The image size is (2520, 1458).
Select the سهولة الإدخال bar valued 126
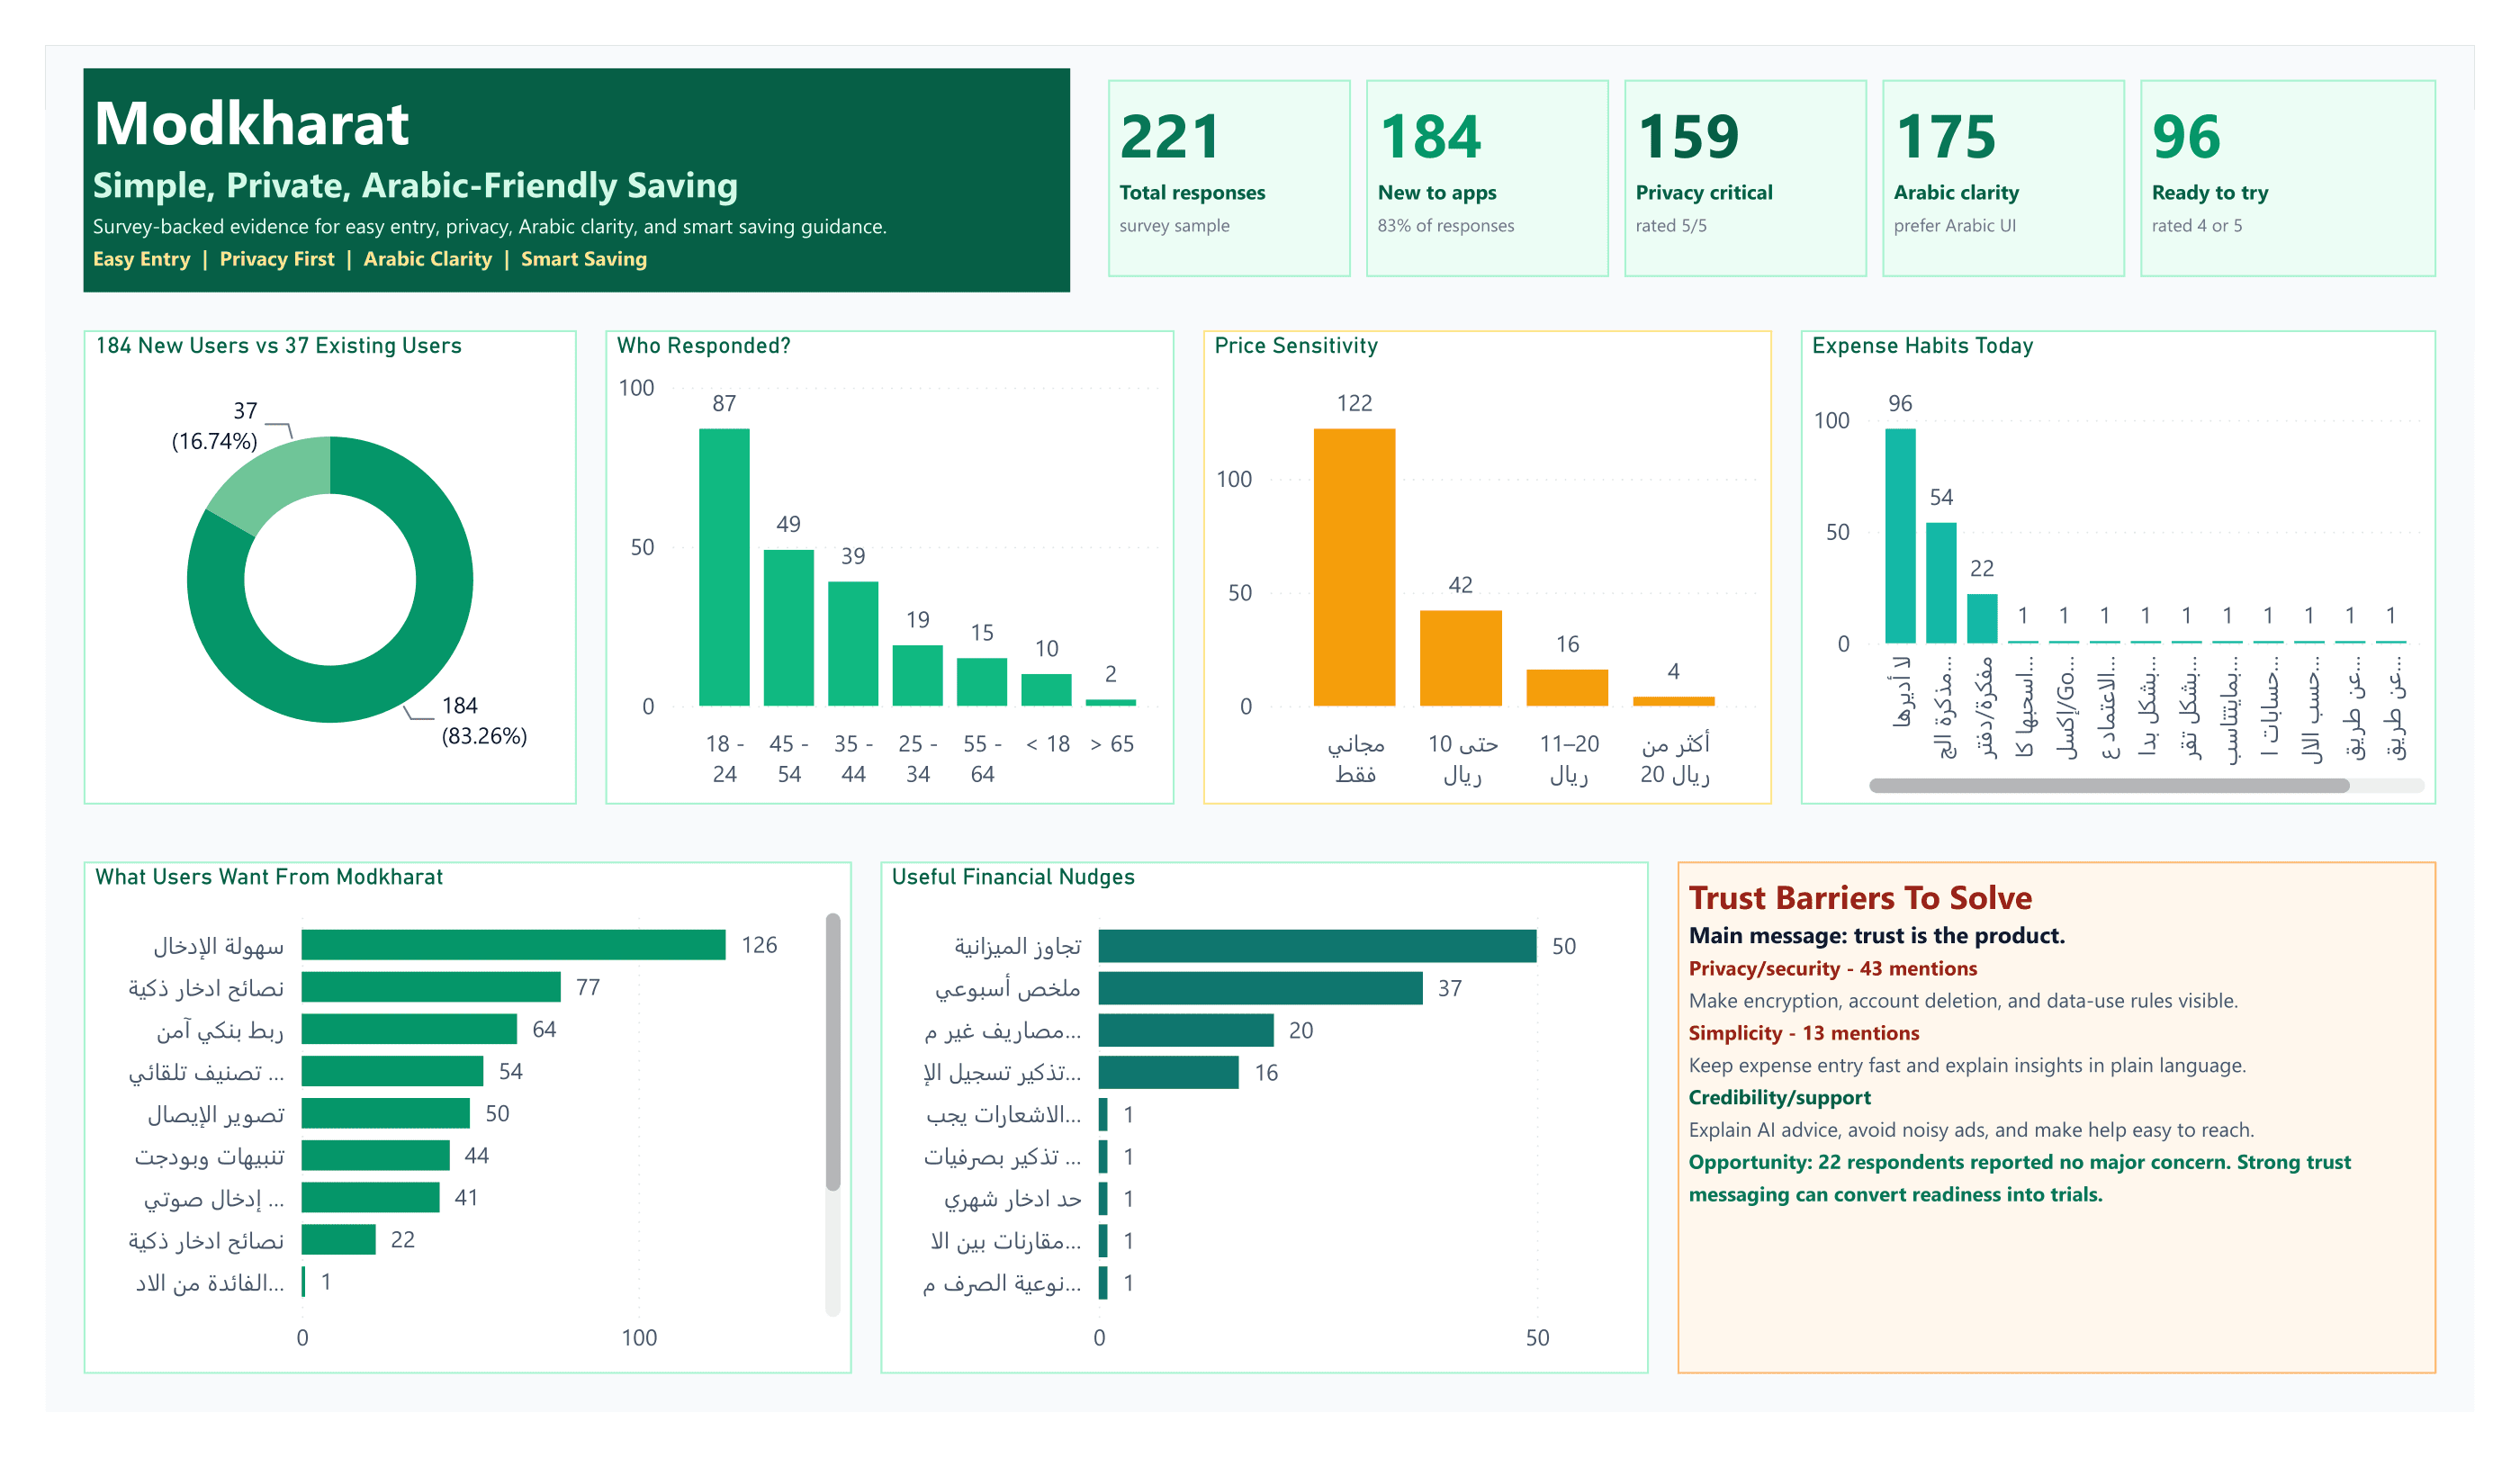coord(513,945)
